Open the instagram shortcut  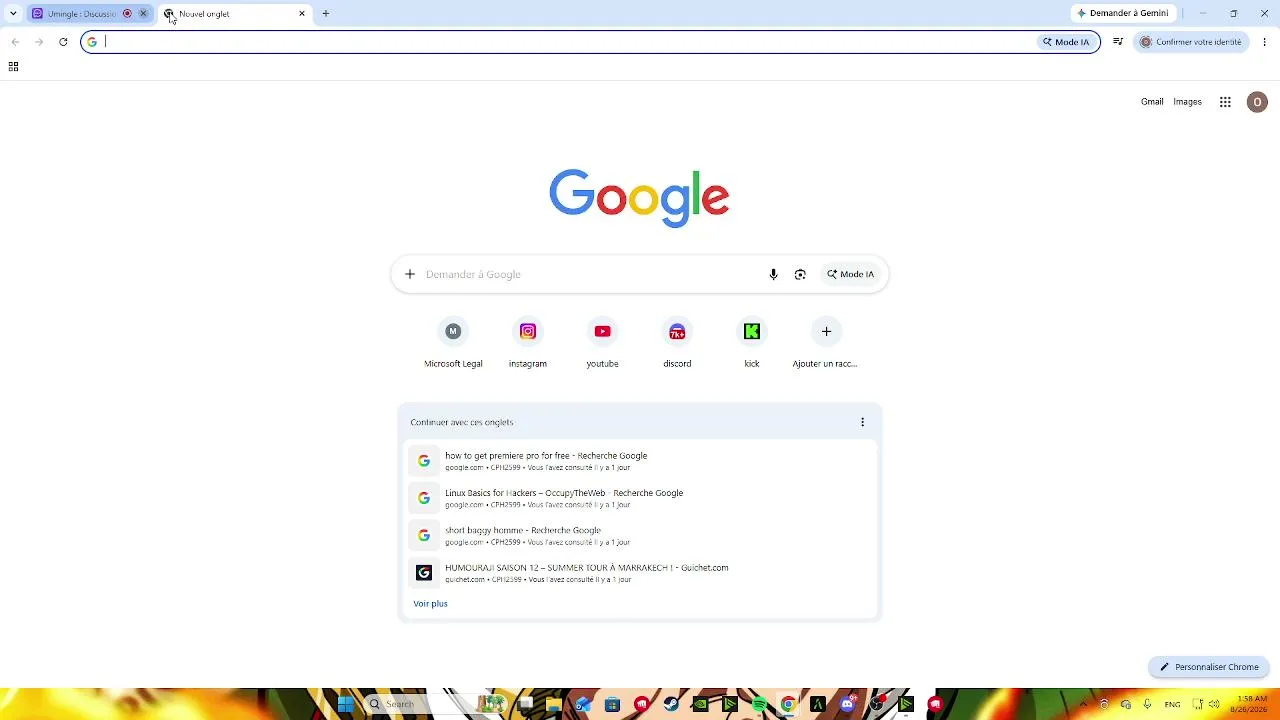point(528,343)
